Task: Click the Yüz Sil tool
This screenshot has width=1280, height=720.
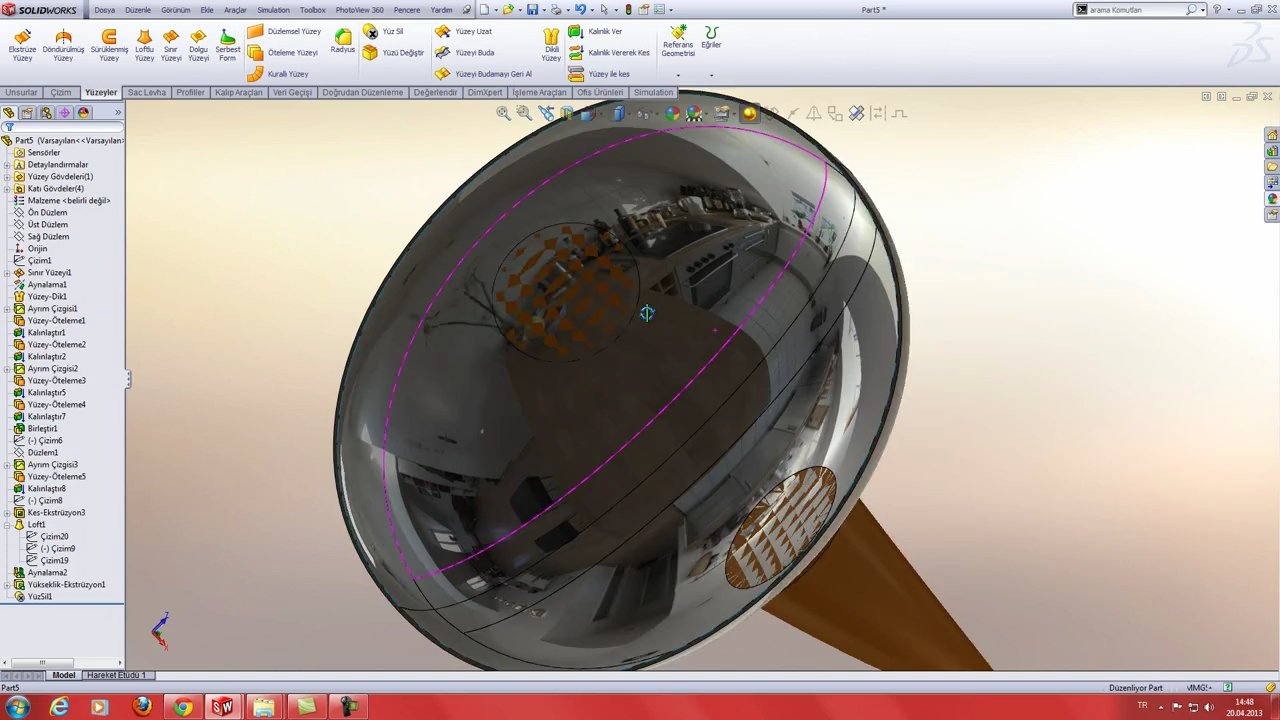Action: point(383,31)
